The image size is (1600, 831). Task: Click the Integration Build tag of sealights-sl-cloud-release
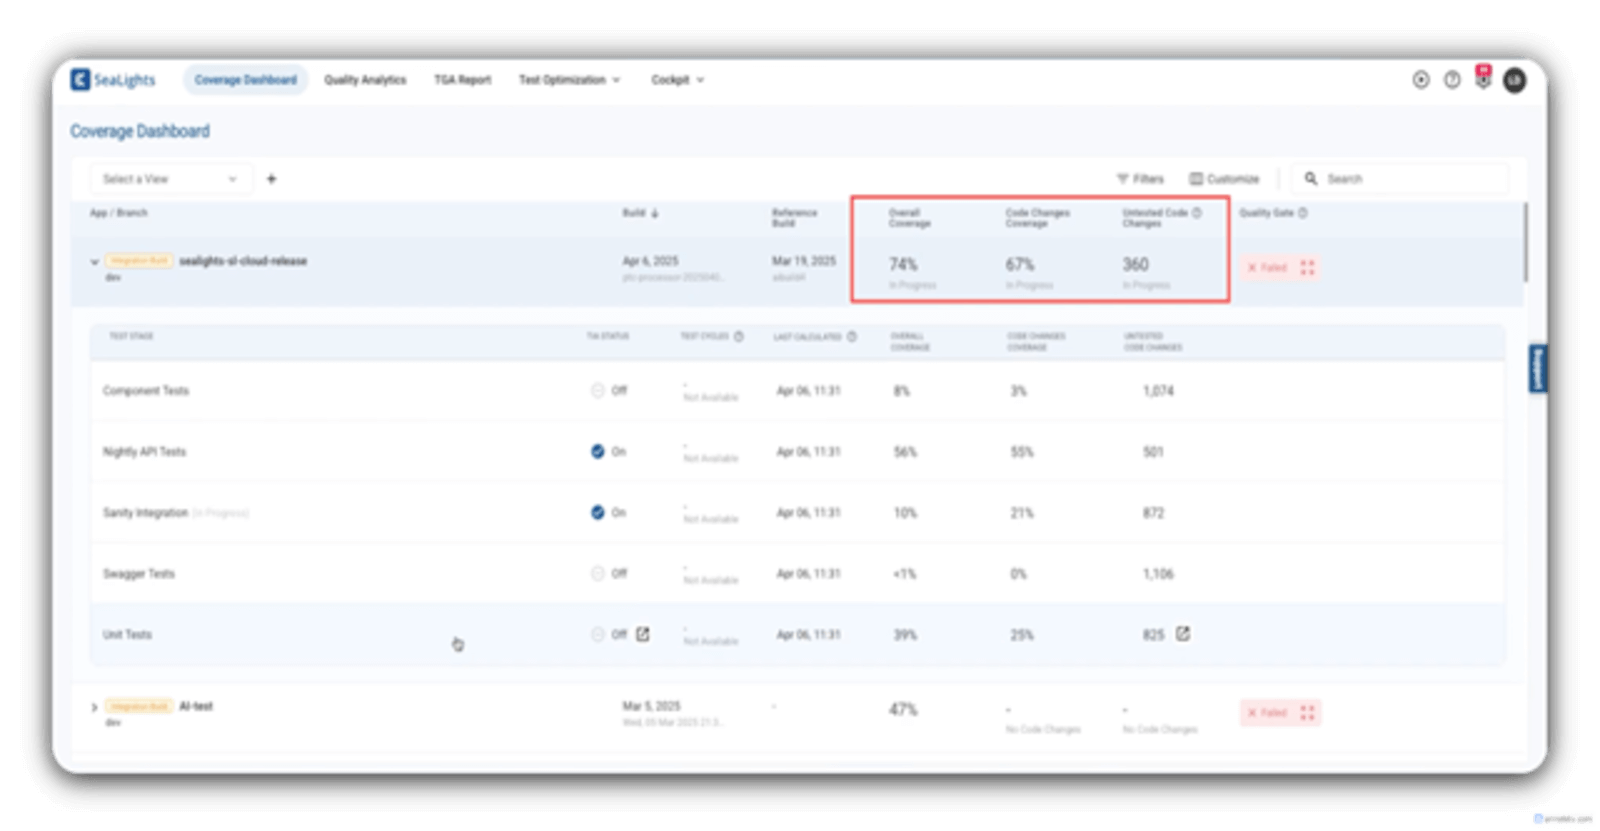[x=139, y=261]
